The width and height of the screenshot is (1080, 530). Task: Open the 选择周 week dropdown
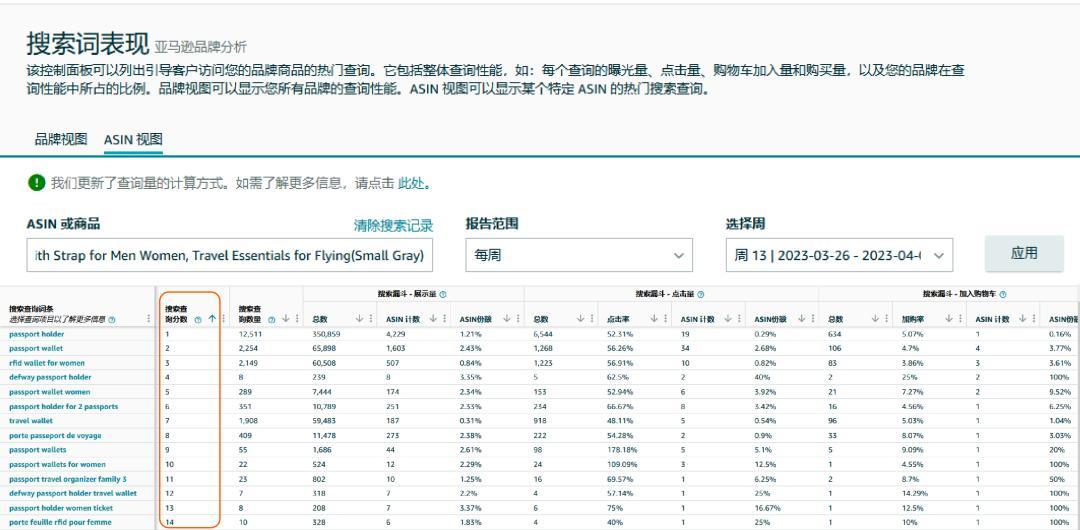click(839, 255)
